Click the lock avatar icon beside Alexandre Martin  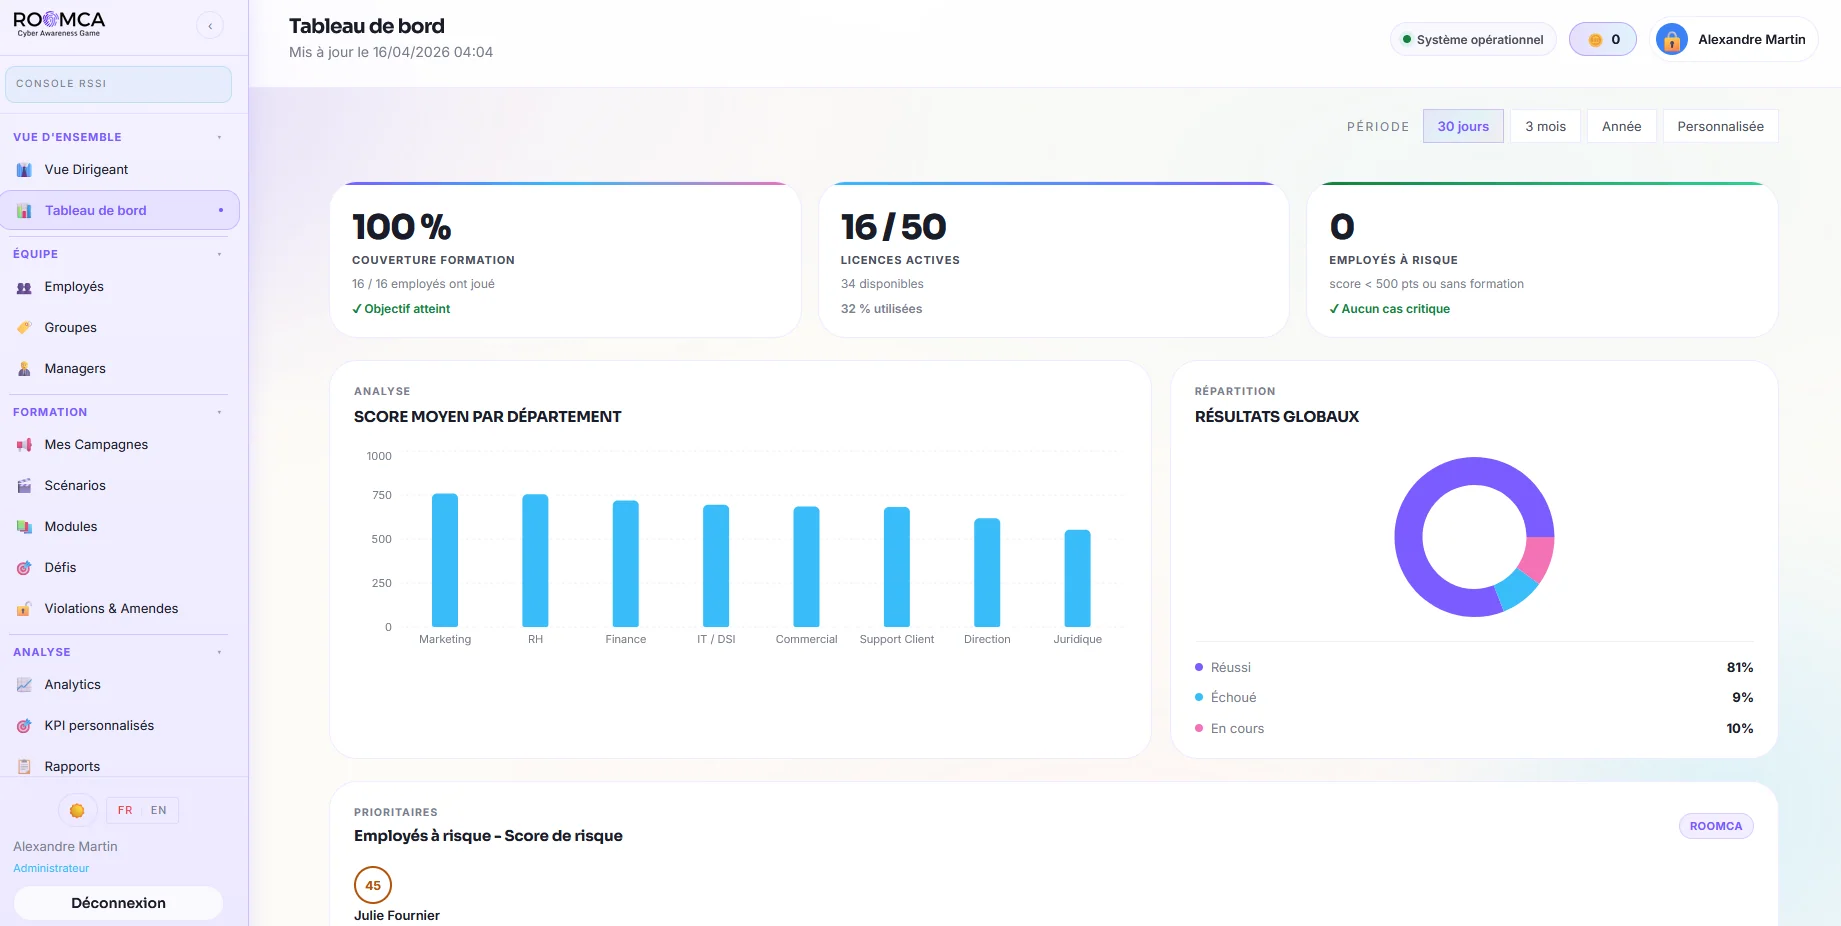click(x=1672, y=40)
